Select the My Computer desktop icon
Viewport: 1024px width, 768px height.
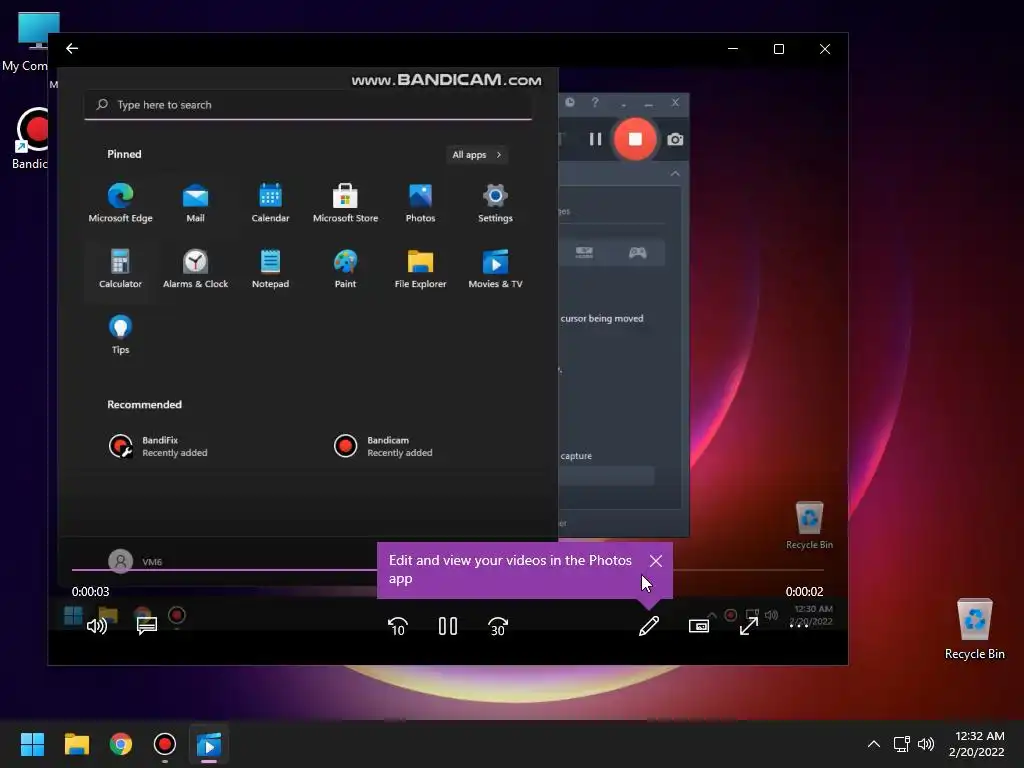click(x=25, y=41)
